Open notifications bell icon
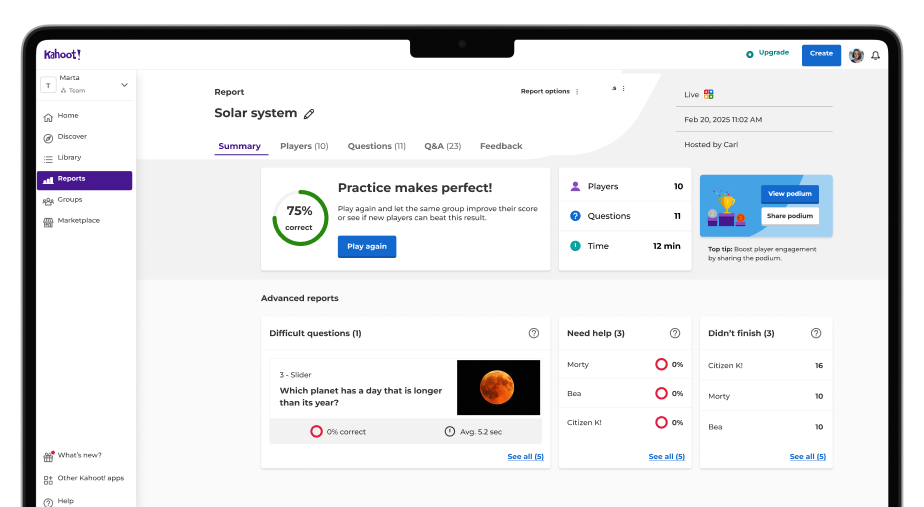Image resolution: width=924 pixels, height=507 pixels. pyautogui.click(x=876, y=55)
